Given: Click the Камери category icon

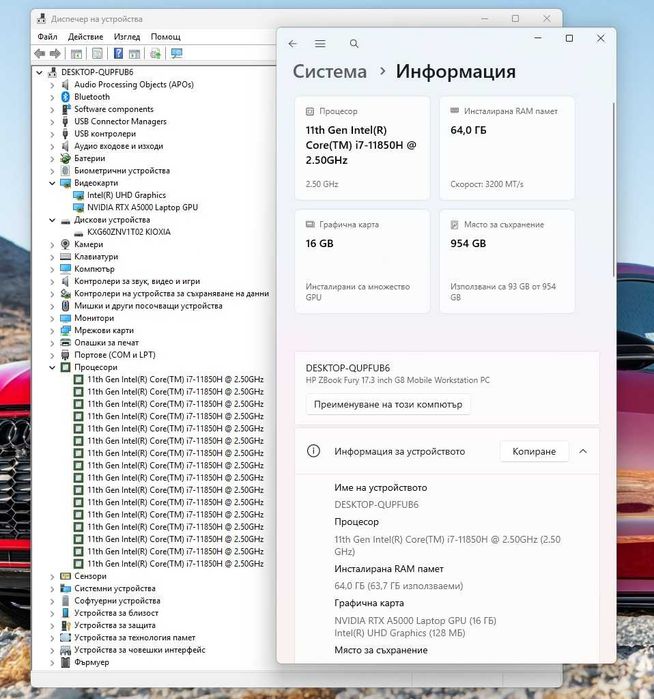Looking at the screenshot, I should 66,244.
